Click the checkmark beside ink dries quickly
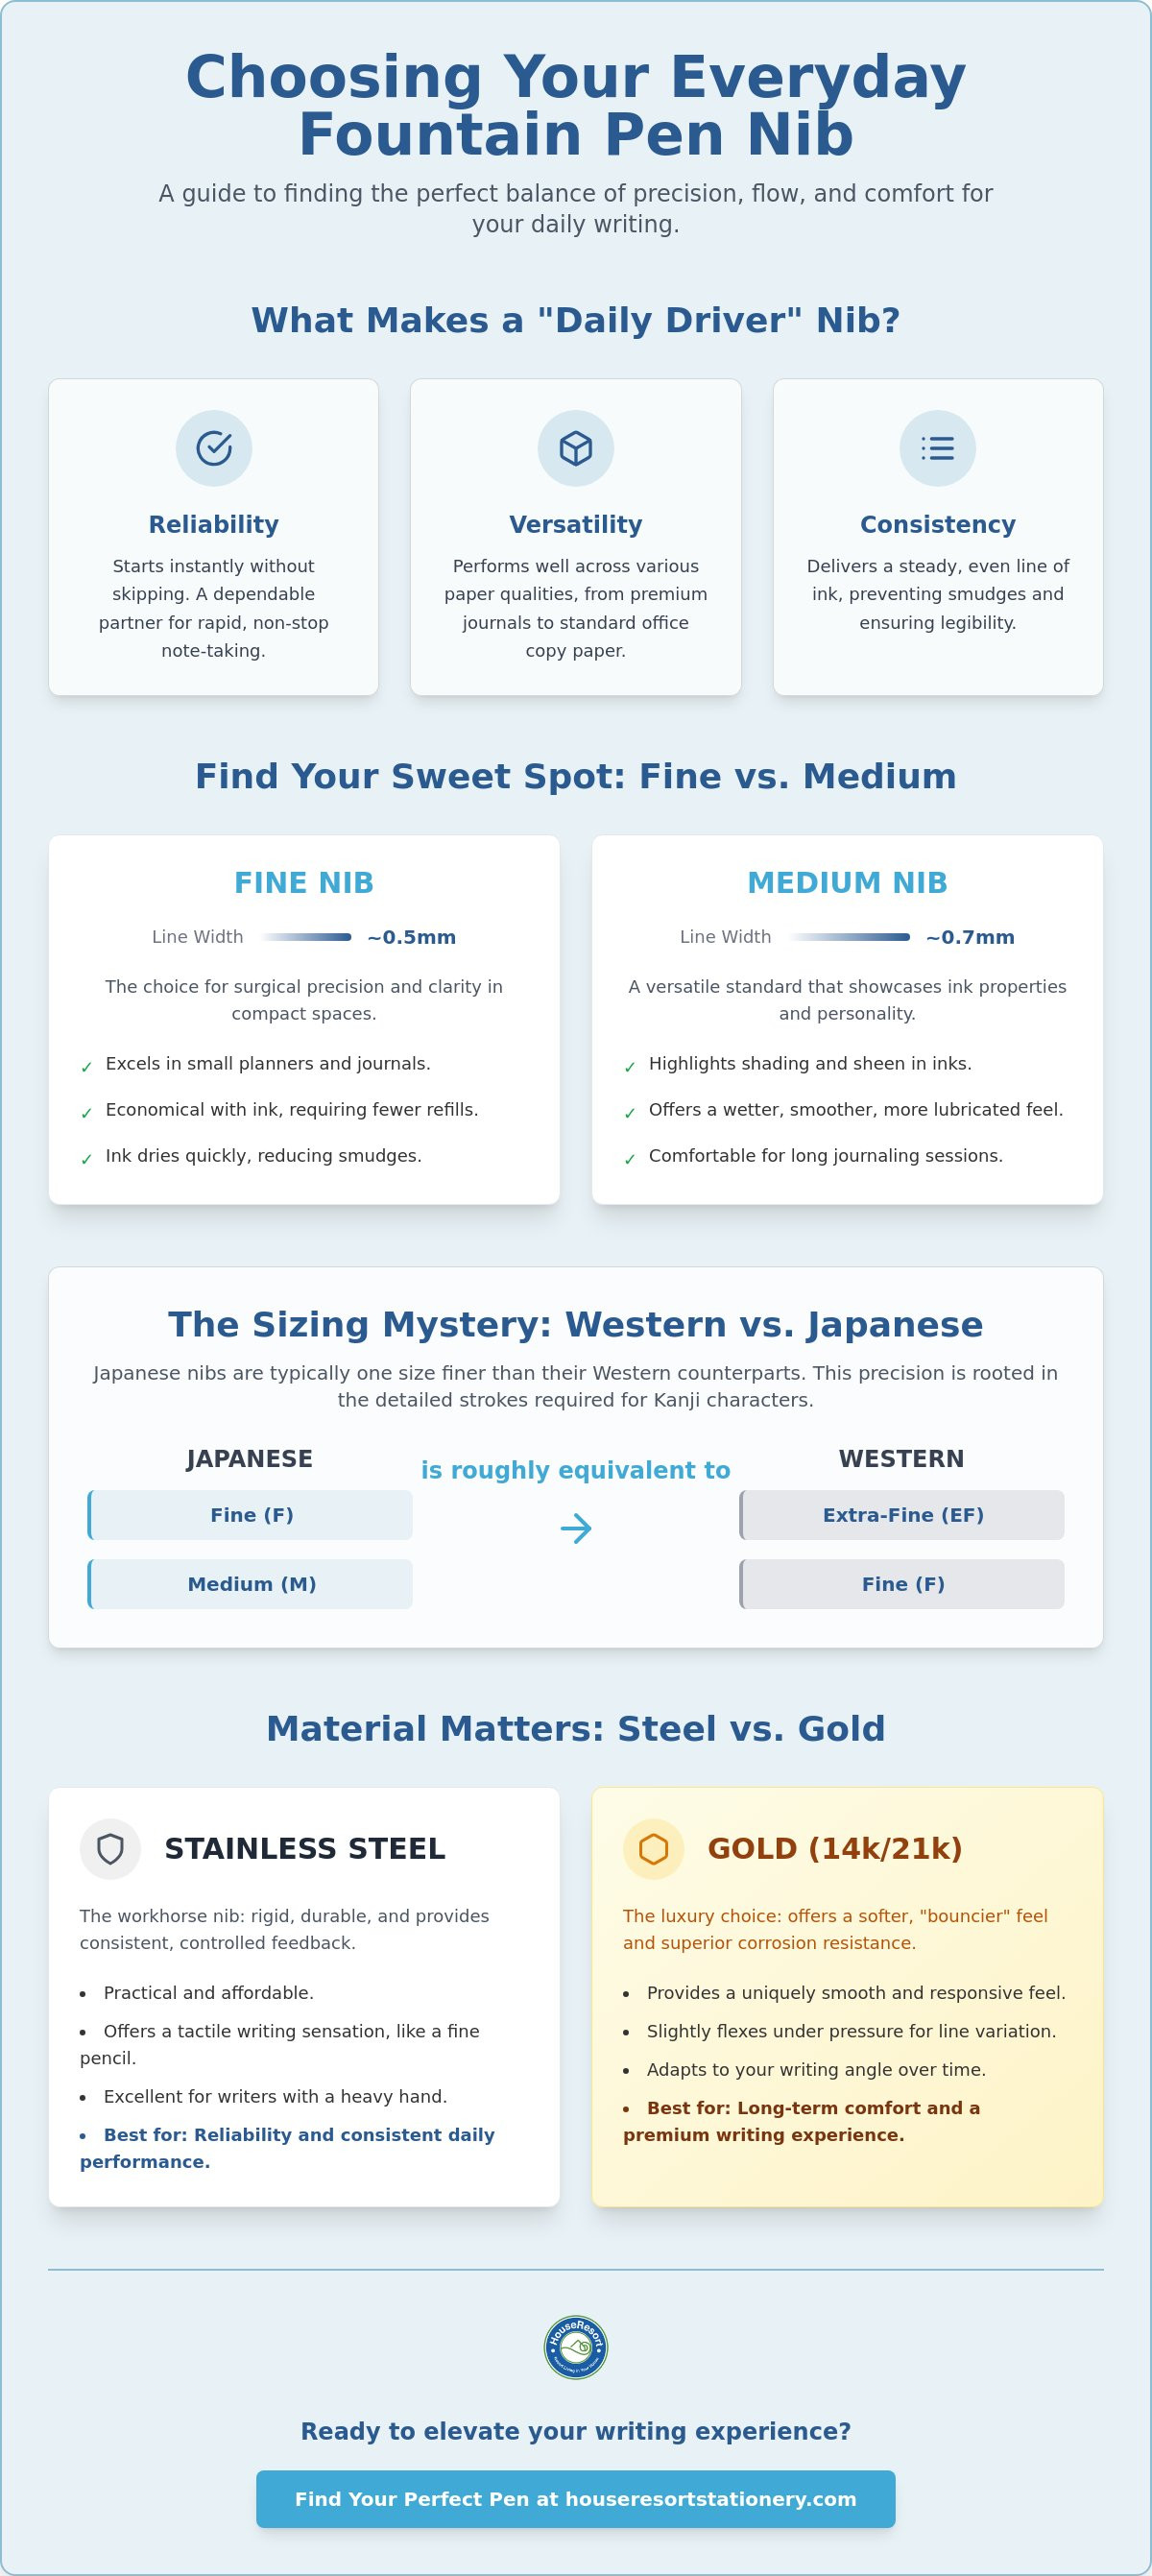 86,1159
